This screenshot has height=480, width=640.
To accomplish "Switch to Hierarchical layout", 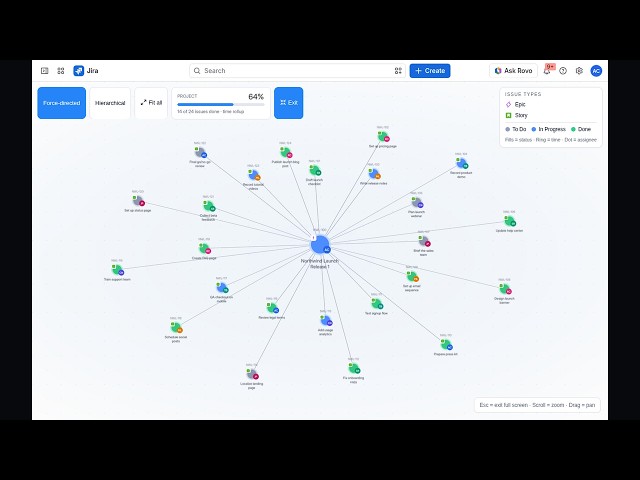I will point(110,103).
